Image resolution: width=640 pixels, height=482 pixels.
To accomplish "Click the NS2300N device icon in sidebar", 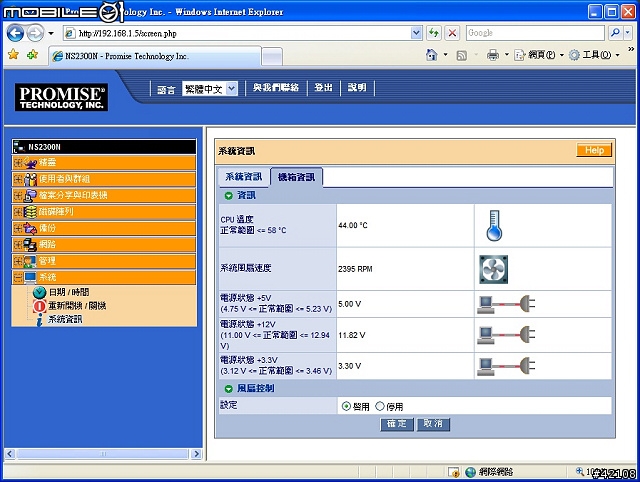I will point(19,147).
